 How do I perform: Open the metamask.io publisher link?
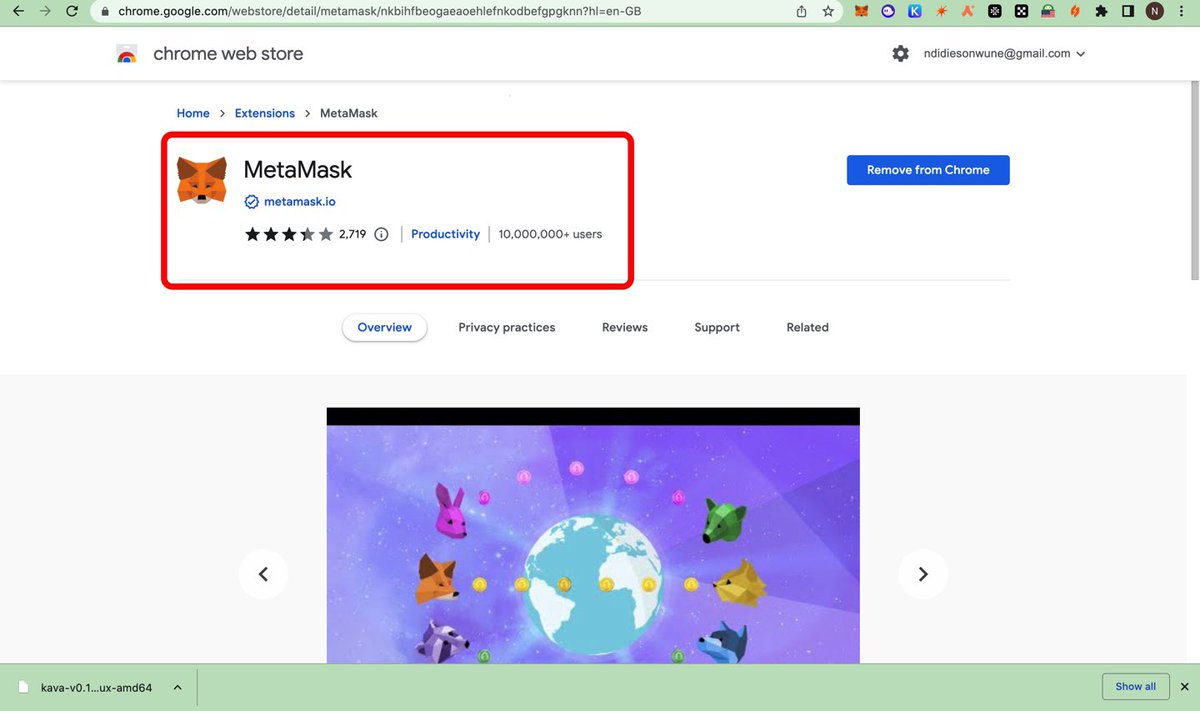300,201
